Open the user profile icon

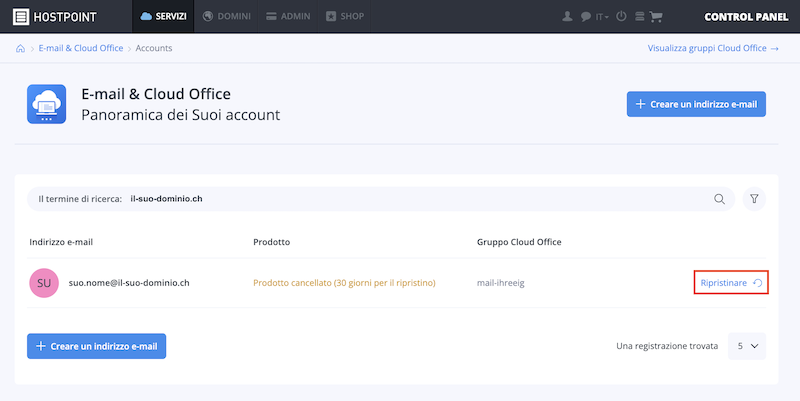click(567, 16)
